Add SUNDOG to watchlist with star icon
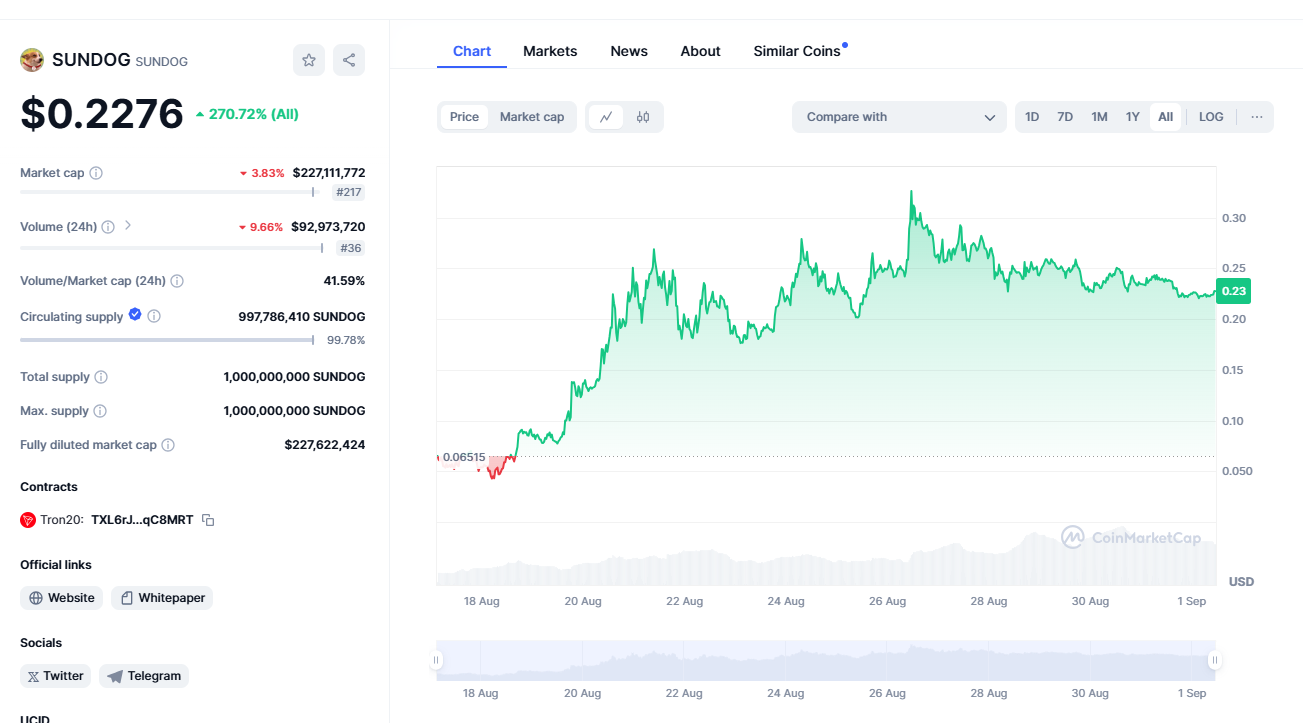 [x=309, y=60]
